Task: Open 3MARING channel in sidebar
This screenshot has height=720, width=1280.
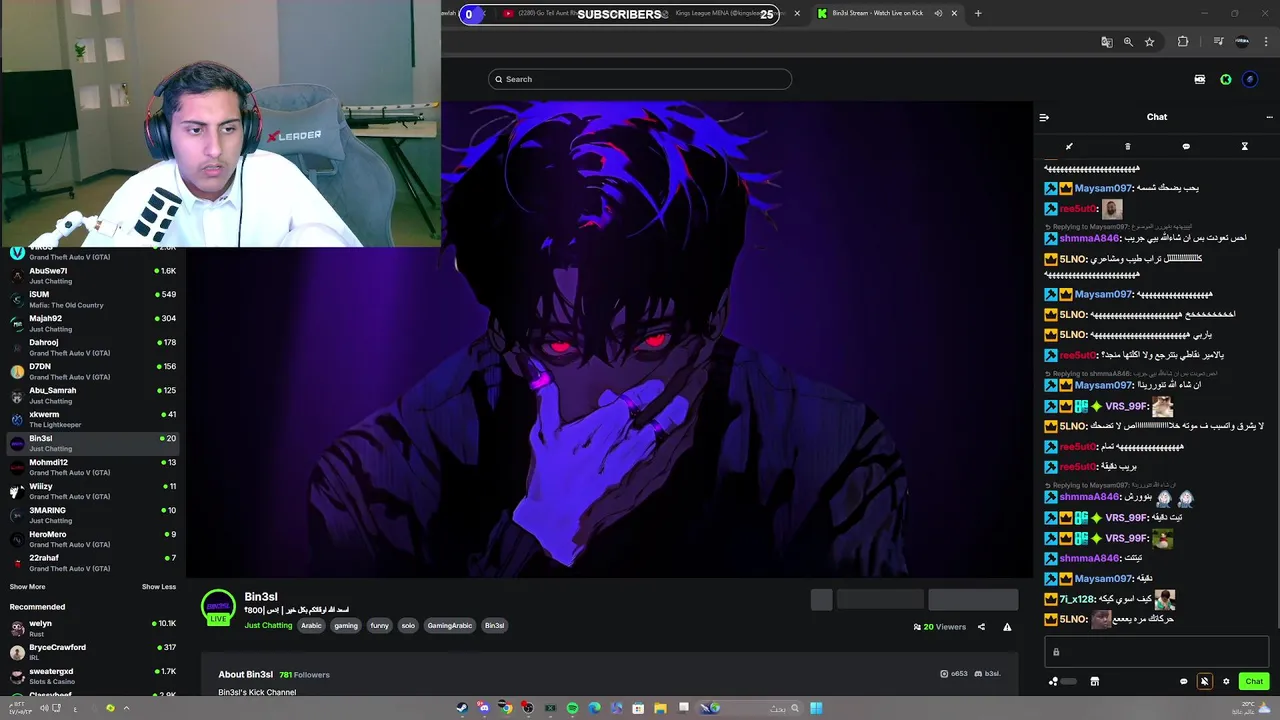Action: tap(92, 515)
